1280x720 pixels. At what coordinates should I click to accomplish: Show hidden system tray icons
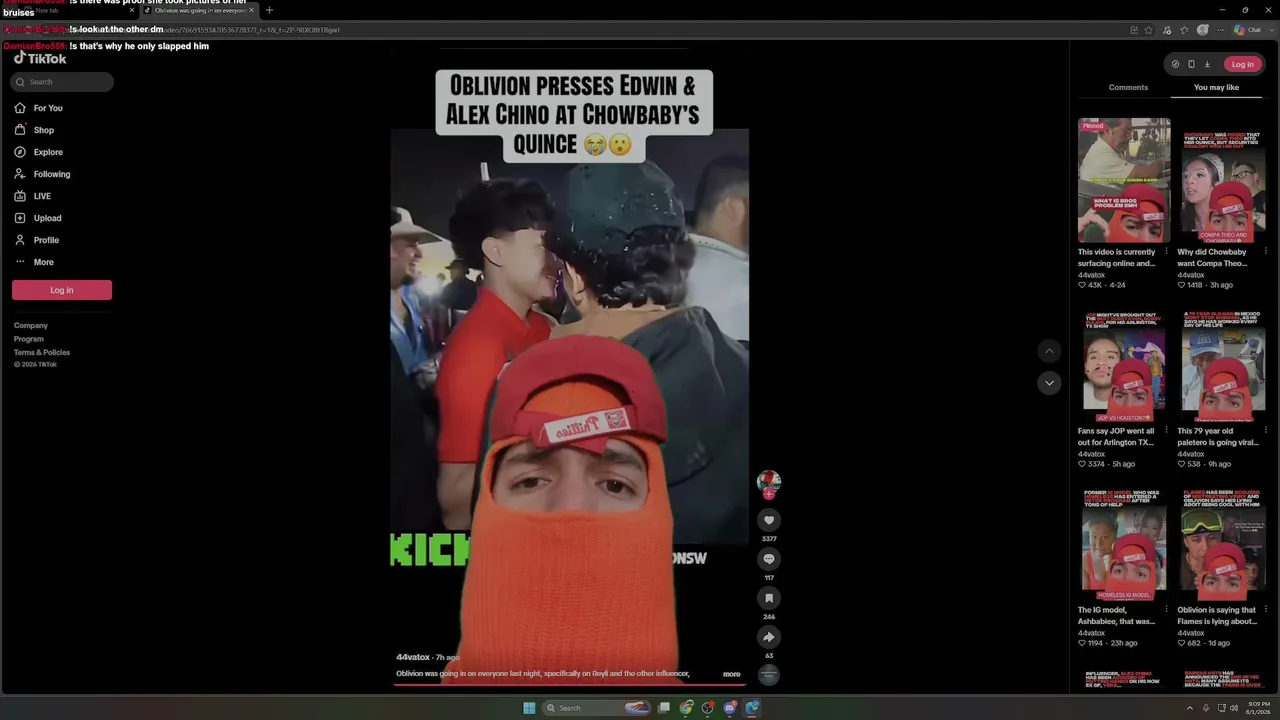(1191, 708)
